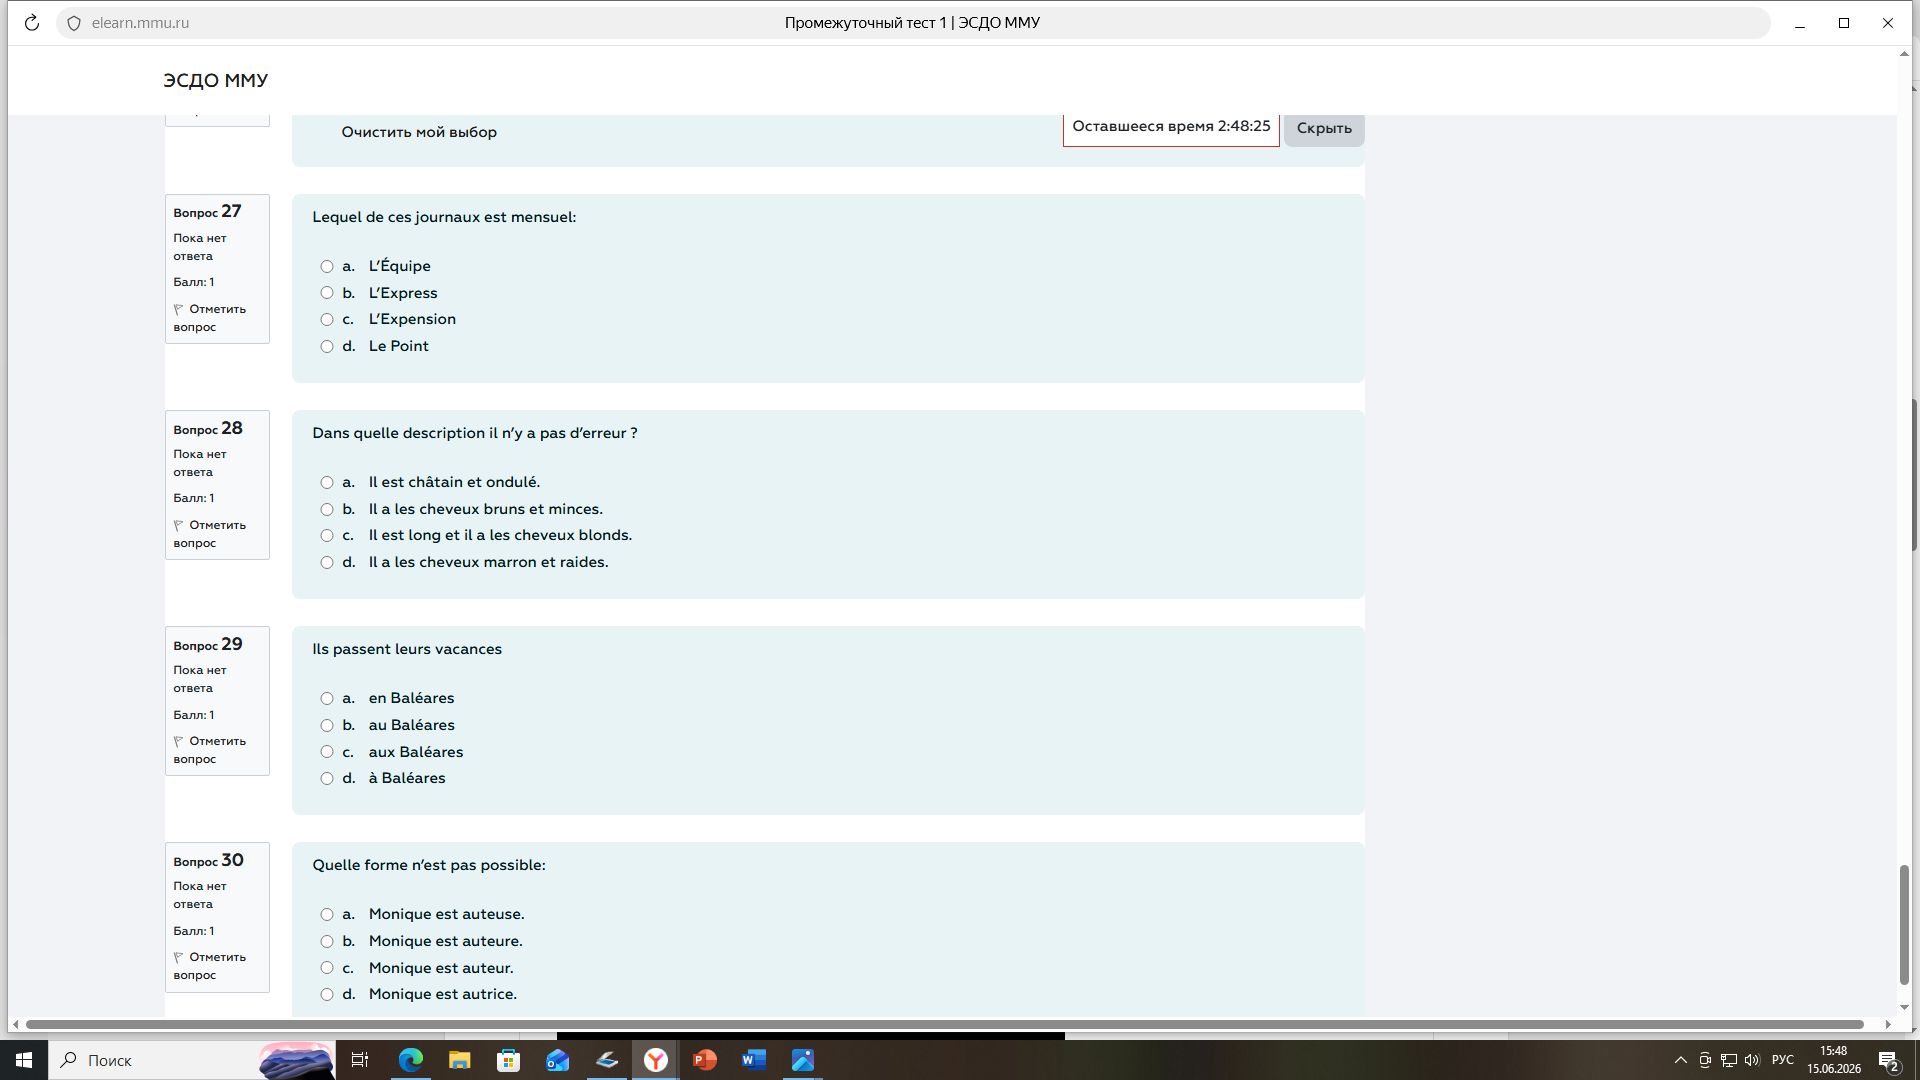Reload the page with the refresh icon
Screen dimensions: 1920x1080
pyautogui.click(x=32, y=23)
